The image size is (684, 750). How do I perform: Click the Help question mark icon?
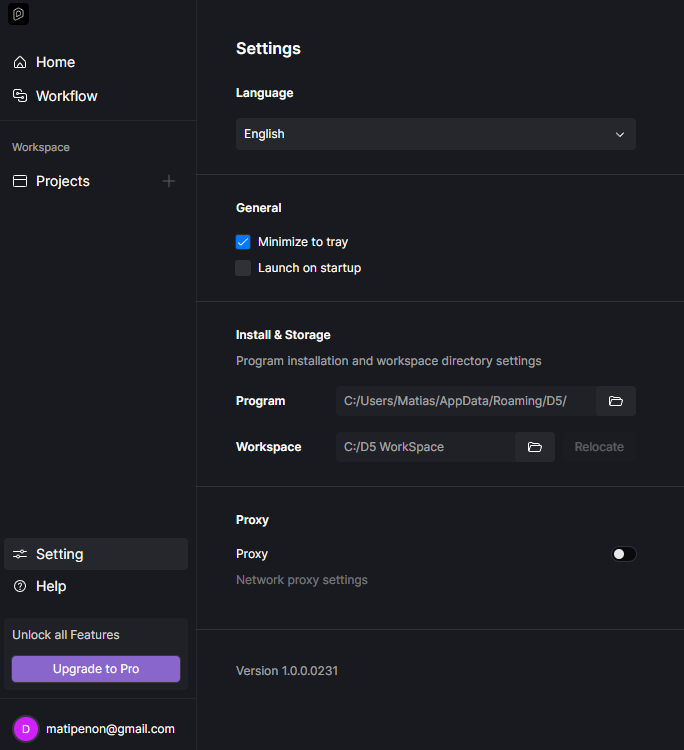20,586
